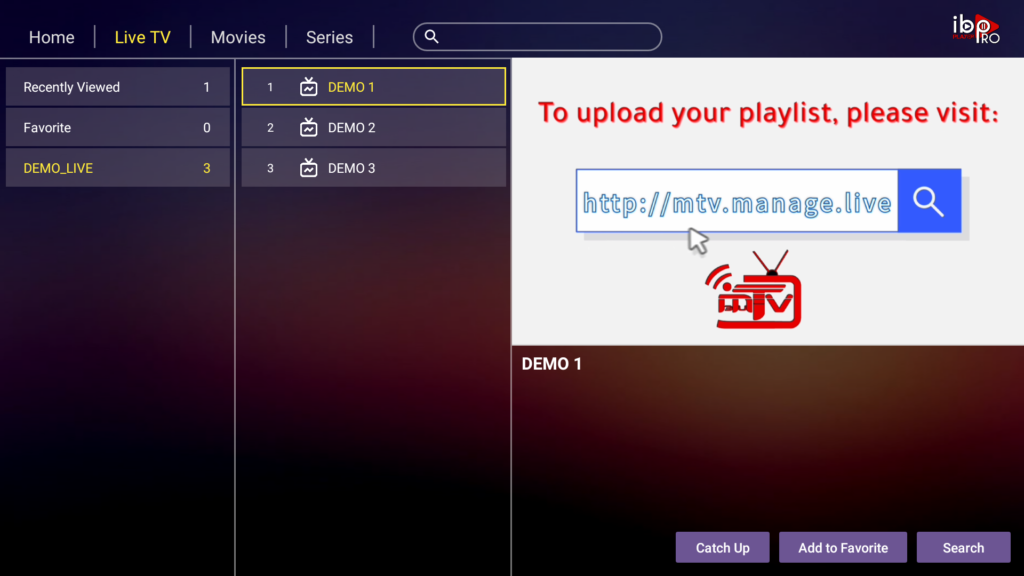The image size is (1024, 576).
Task: Open the Home tab
Action: coord(52,37)
